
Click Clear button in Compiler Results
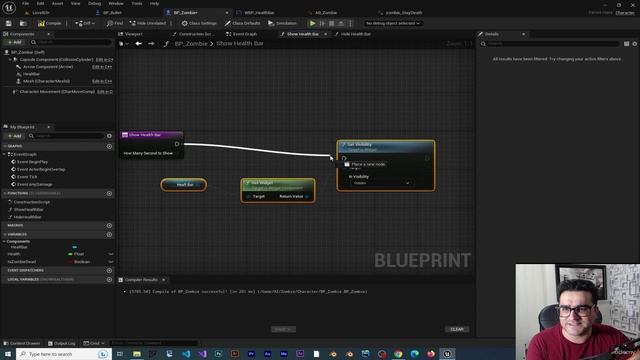coord(457,329)
